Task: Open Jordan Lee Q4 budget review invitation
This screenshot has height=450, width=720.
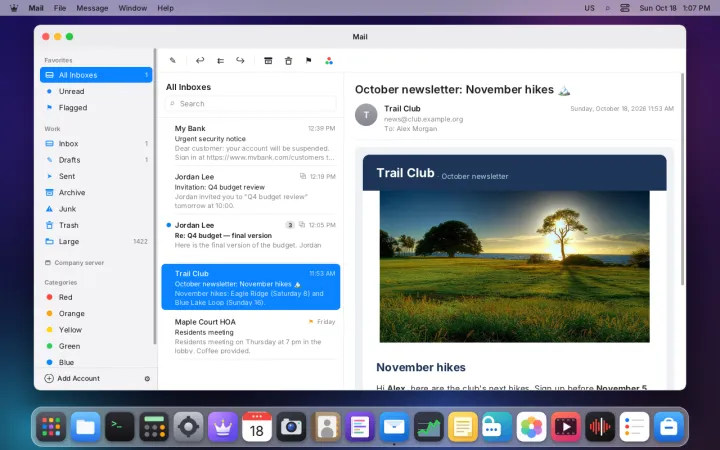Action: coord(251,191)
